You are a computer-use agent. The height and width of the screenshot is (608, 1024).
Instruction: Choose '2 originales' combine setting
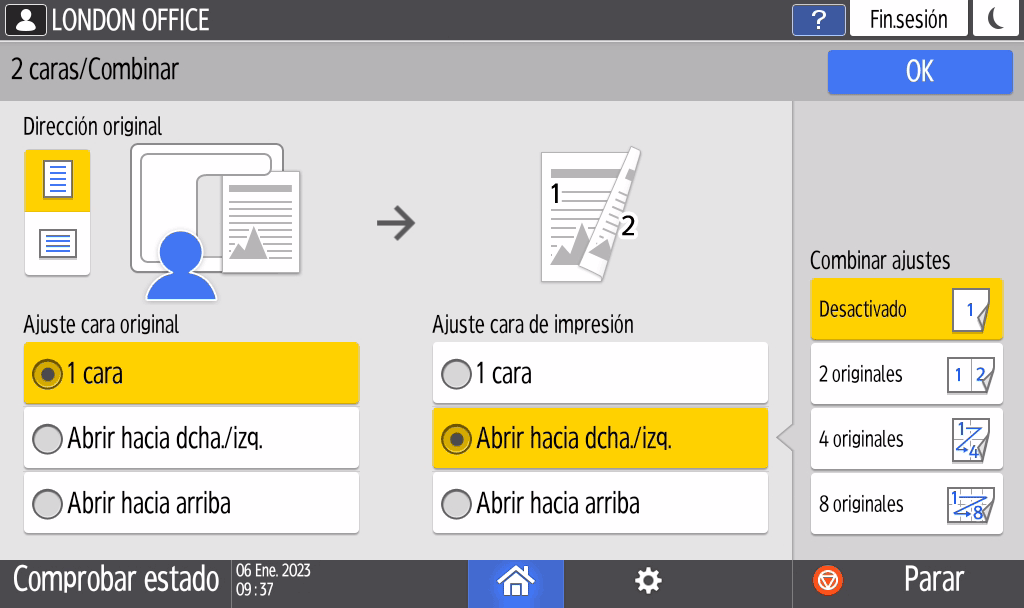tap(906, 374)
